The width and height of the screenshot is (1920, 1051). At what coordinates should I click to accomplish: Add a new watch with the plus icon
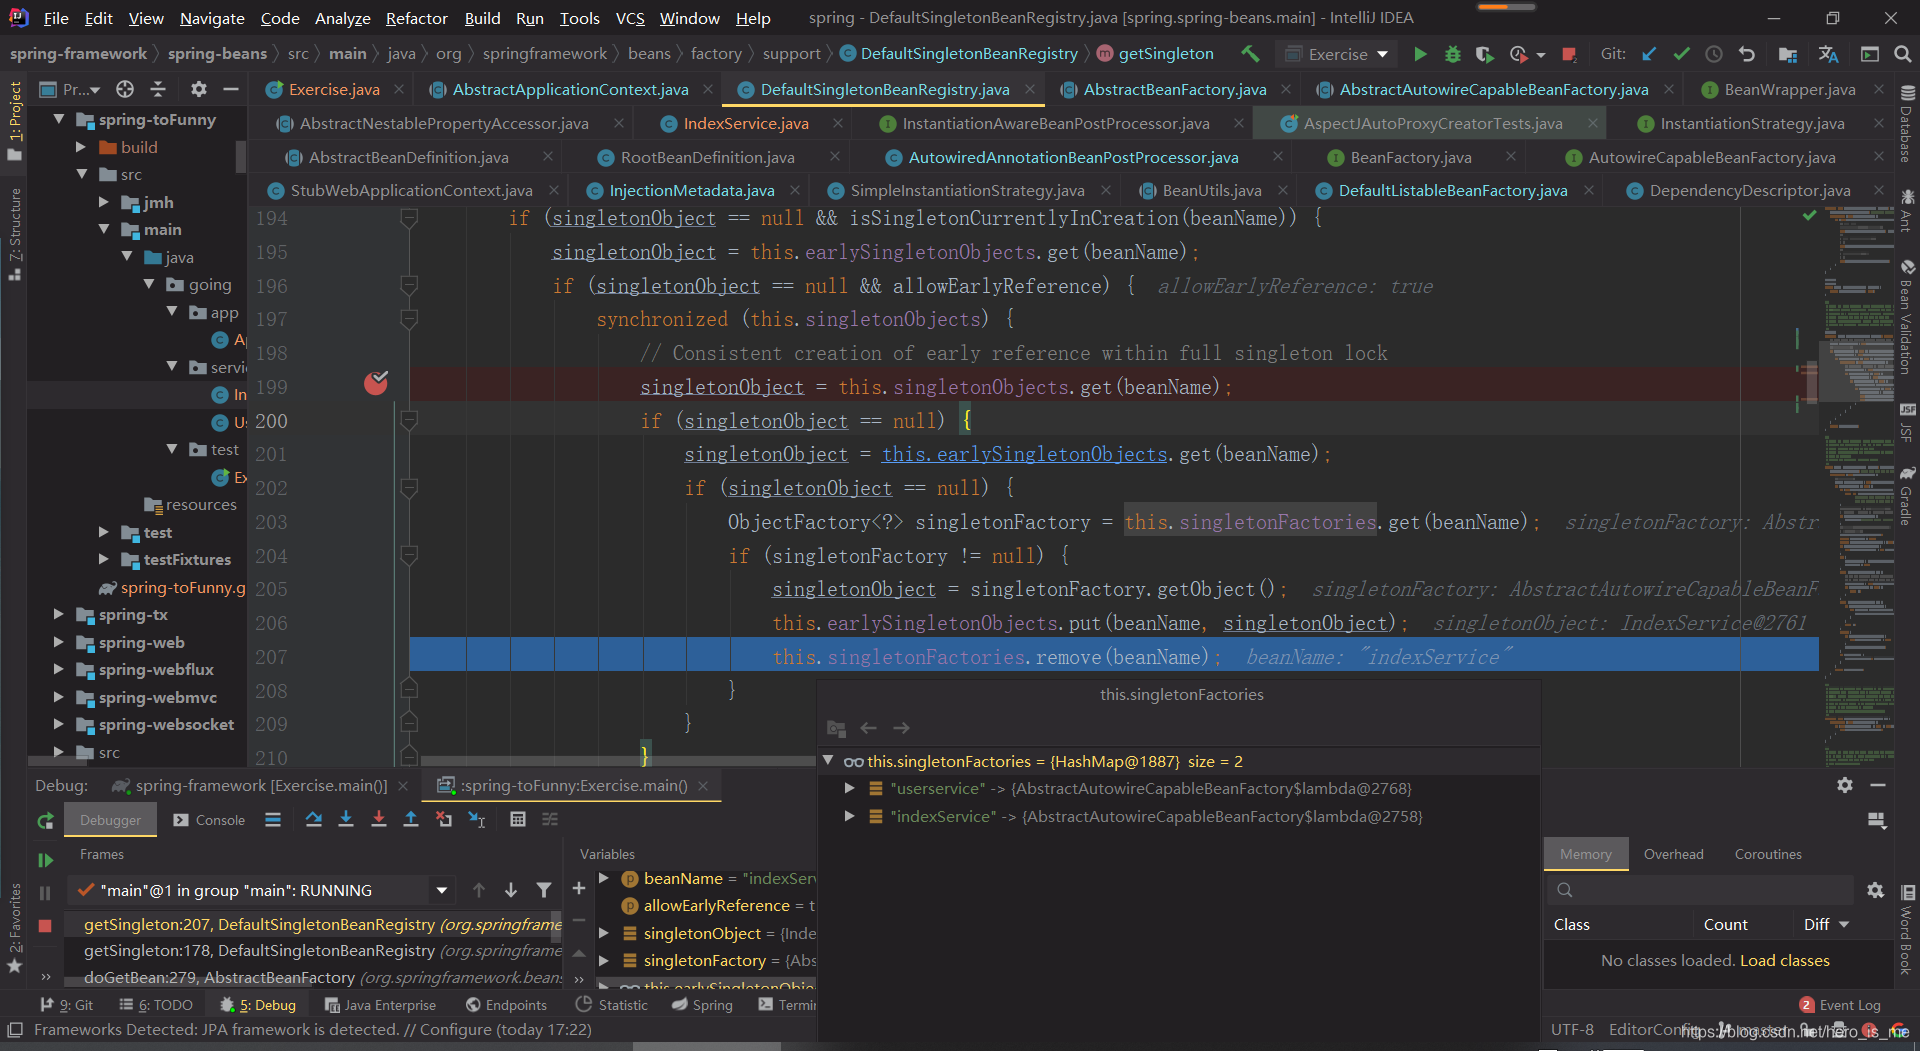tap(578, 888)
